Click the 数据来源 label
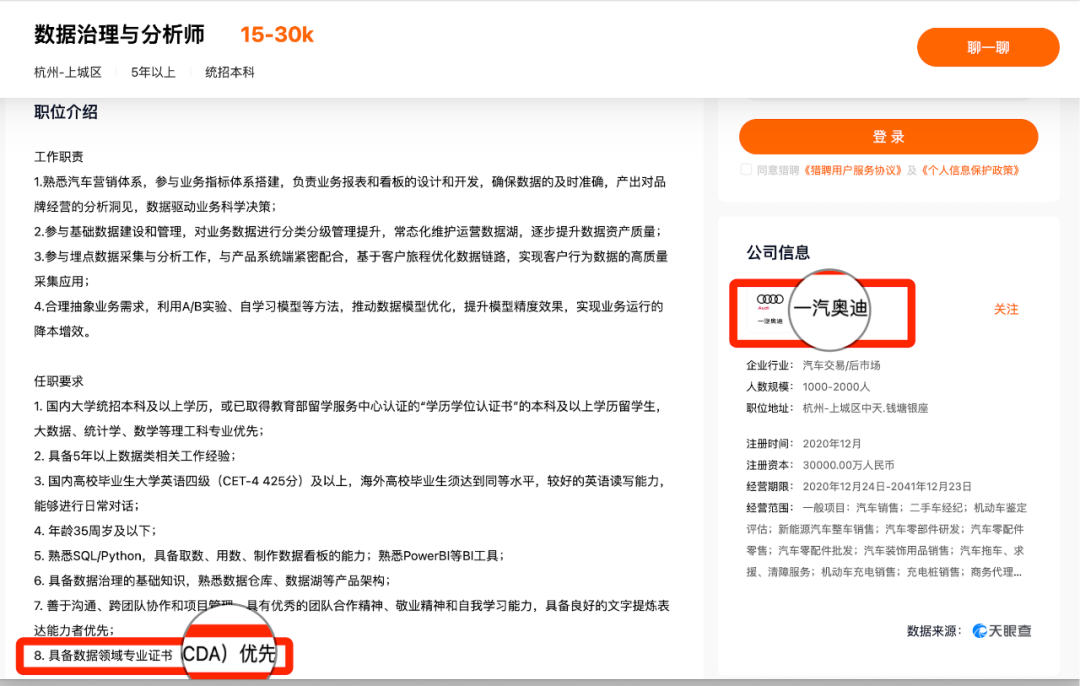The height and width of the screenshot is (686, 1080). pyautogui.click(x=933, y=631)
